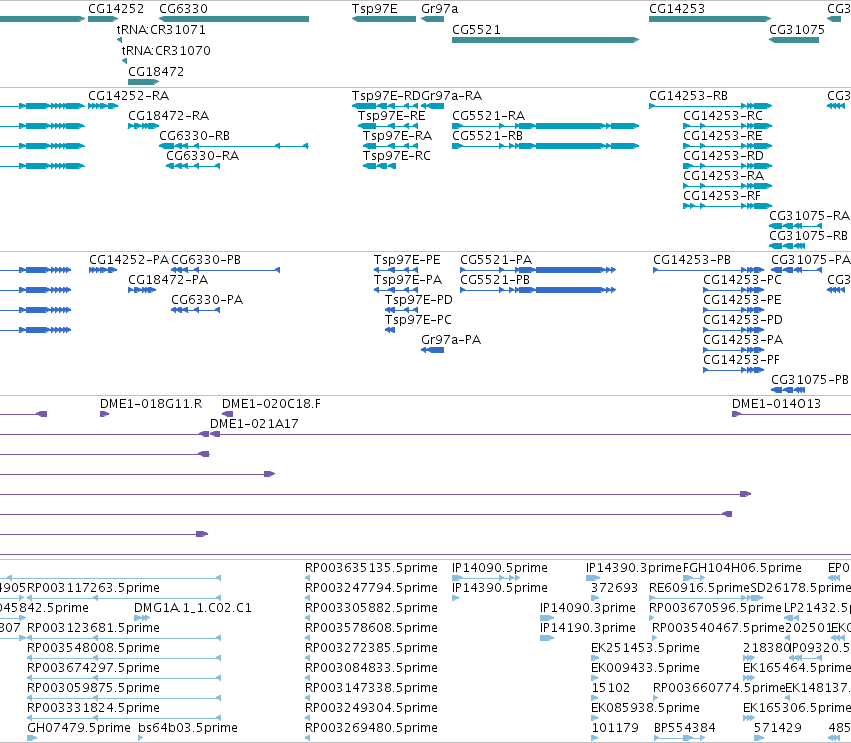Click EST IP14190.3prime label
The image size is (851, 743).
588,628
